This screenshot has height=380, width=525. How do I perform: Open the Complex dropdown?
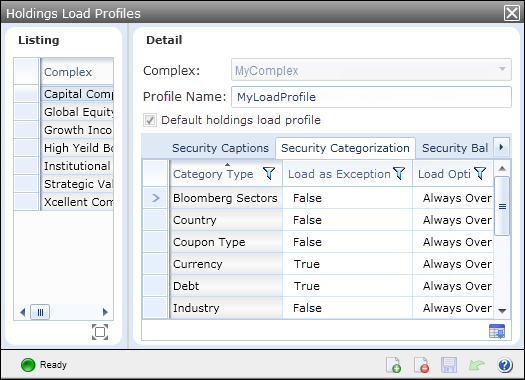[371, 70]
